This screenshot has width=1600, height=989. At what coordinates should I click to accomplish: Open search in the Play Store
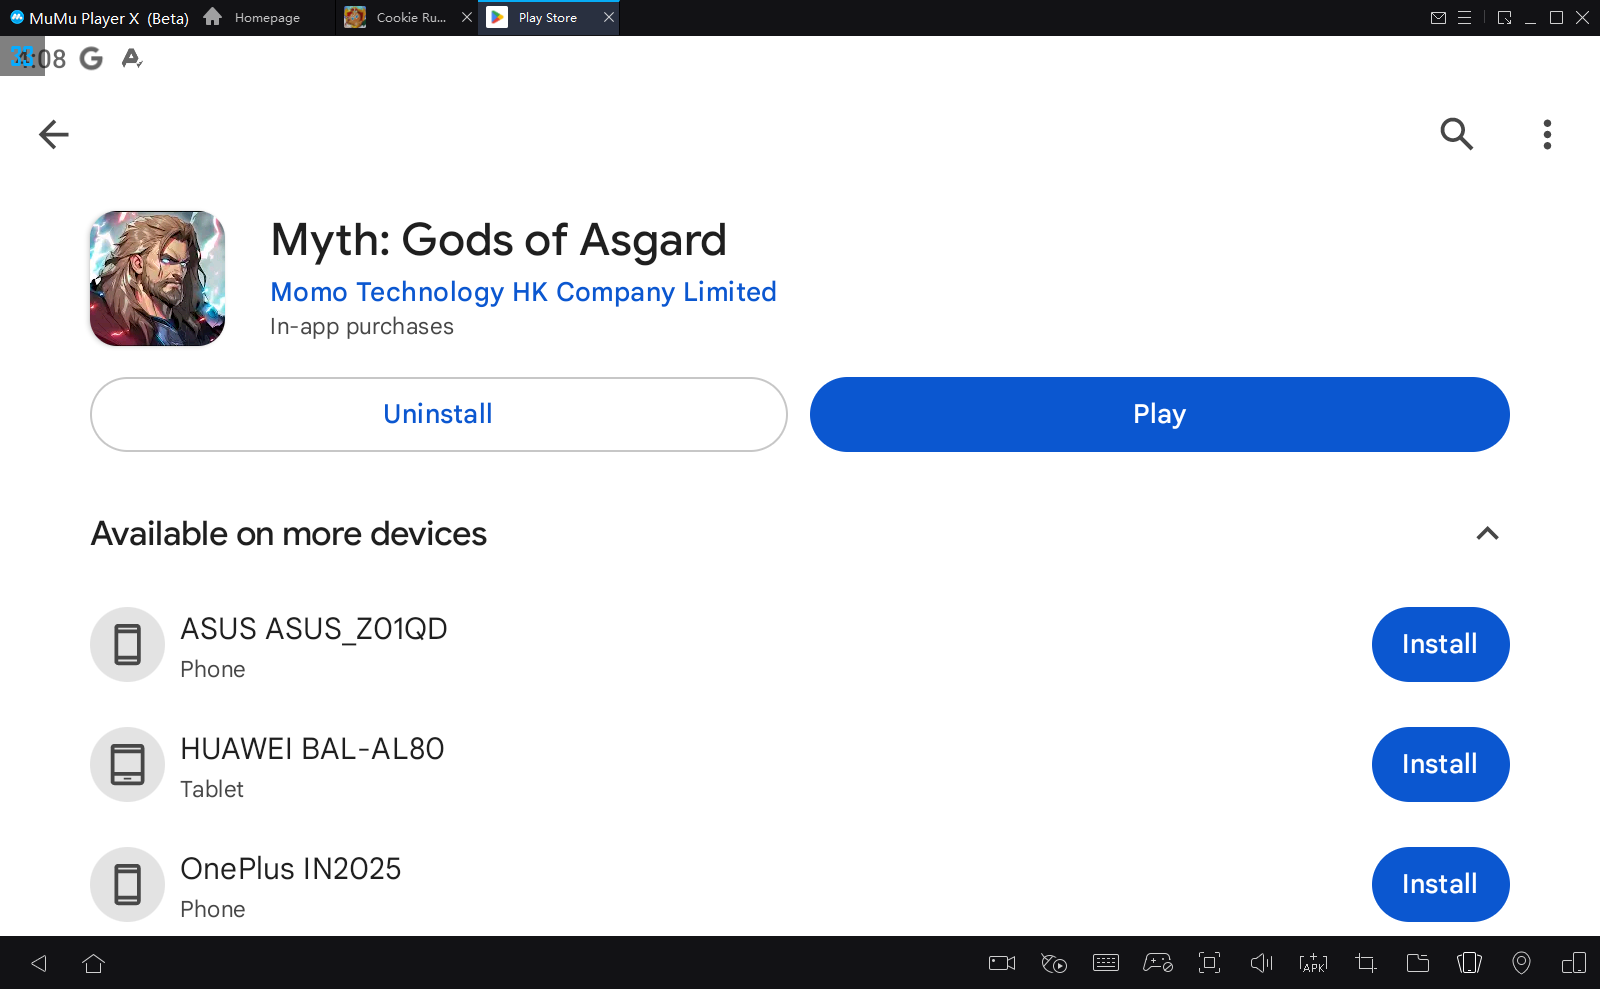[x=1456, y=134]
